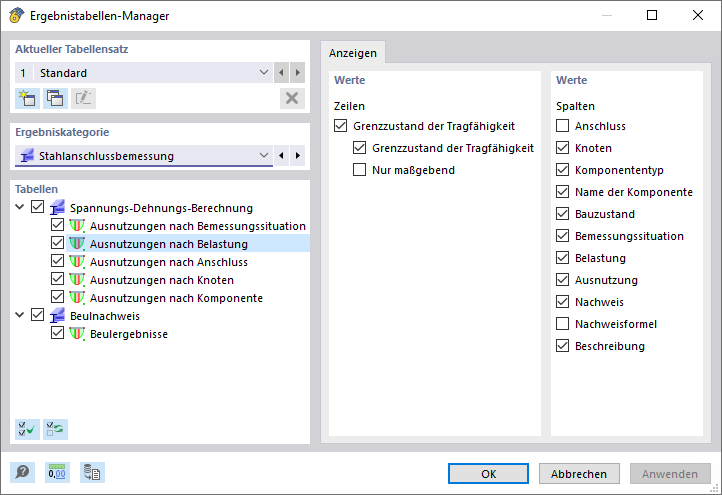Open the help icon at bottom left
Image resolution: width=722 pixels, height=495 pixels.
click(x=23, y=473)
